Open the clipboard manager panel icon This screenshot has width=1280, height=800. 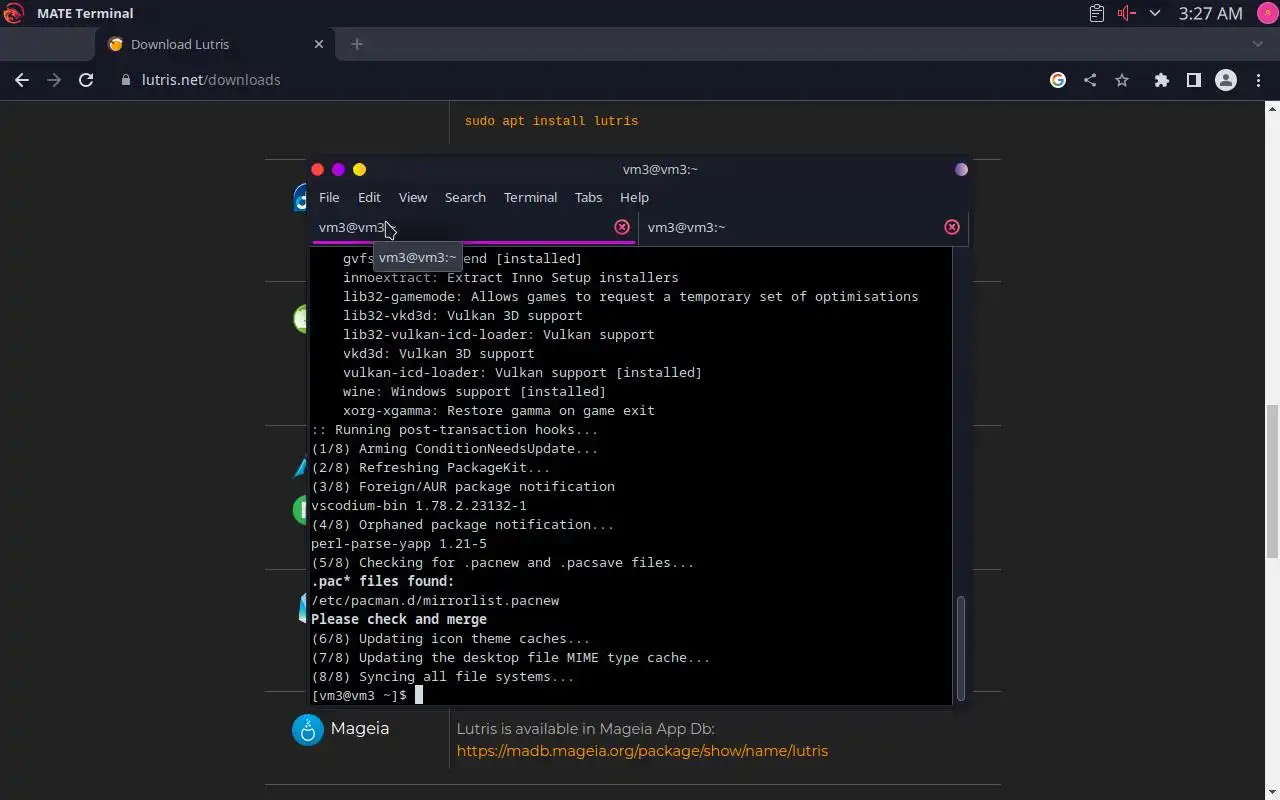pyautogui.click(x=1097, y=13)
